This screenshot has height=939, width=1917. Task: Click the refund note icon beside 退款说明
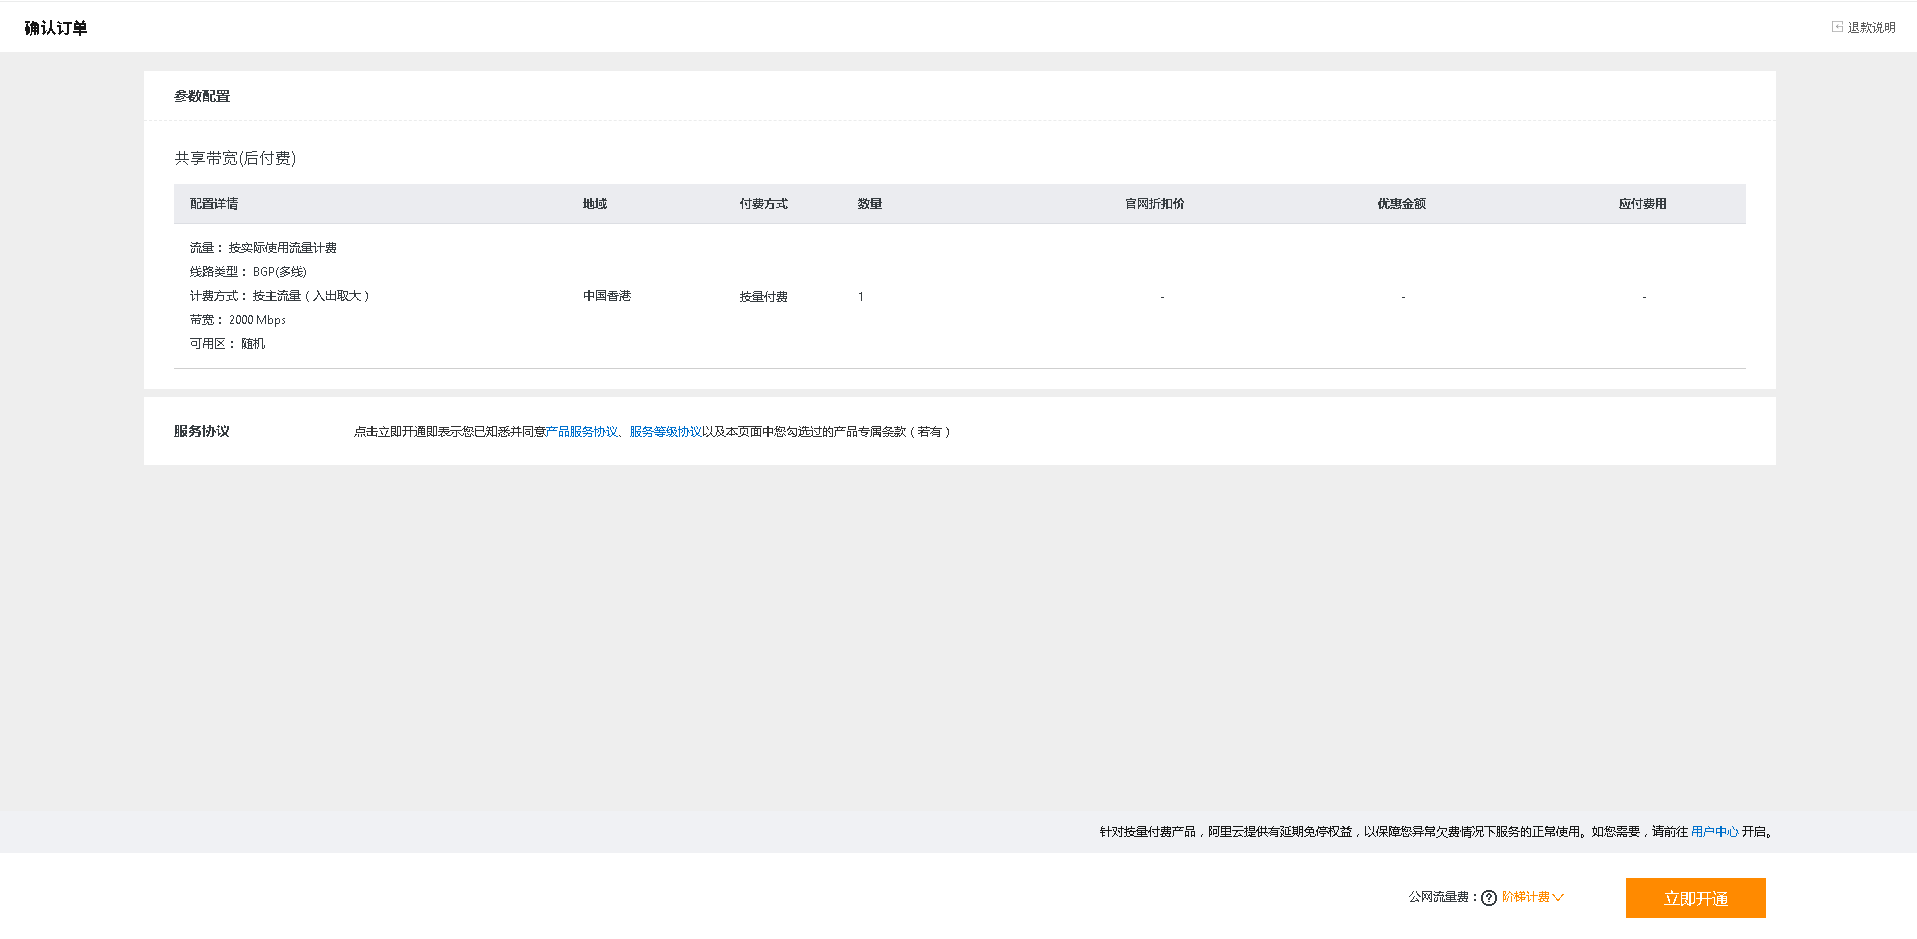click(1837, 27)
